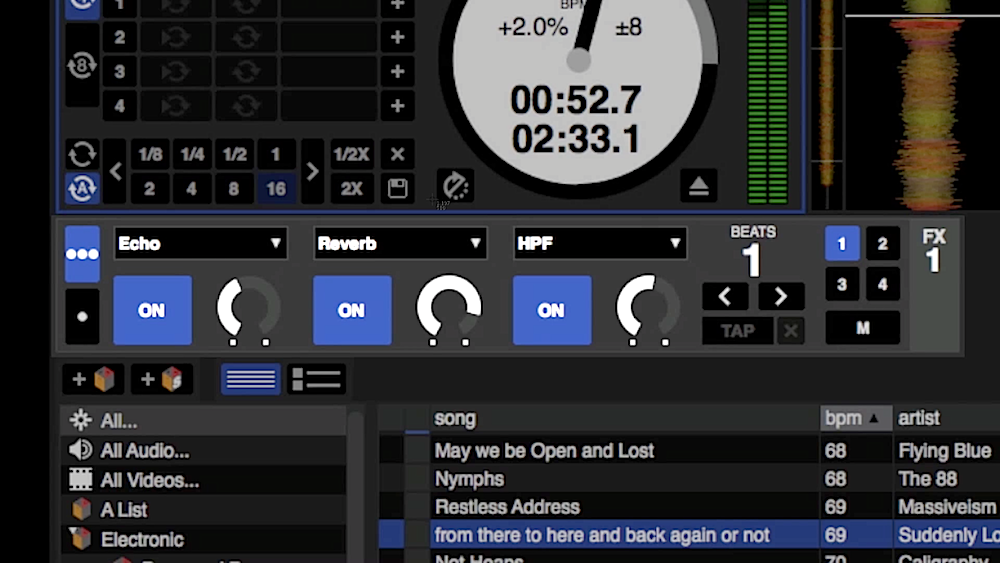Screen dimensions: 1000x563
Task: Decrease FX beats multiplier
Action: point(725,296)
